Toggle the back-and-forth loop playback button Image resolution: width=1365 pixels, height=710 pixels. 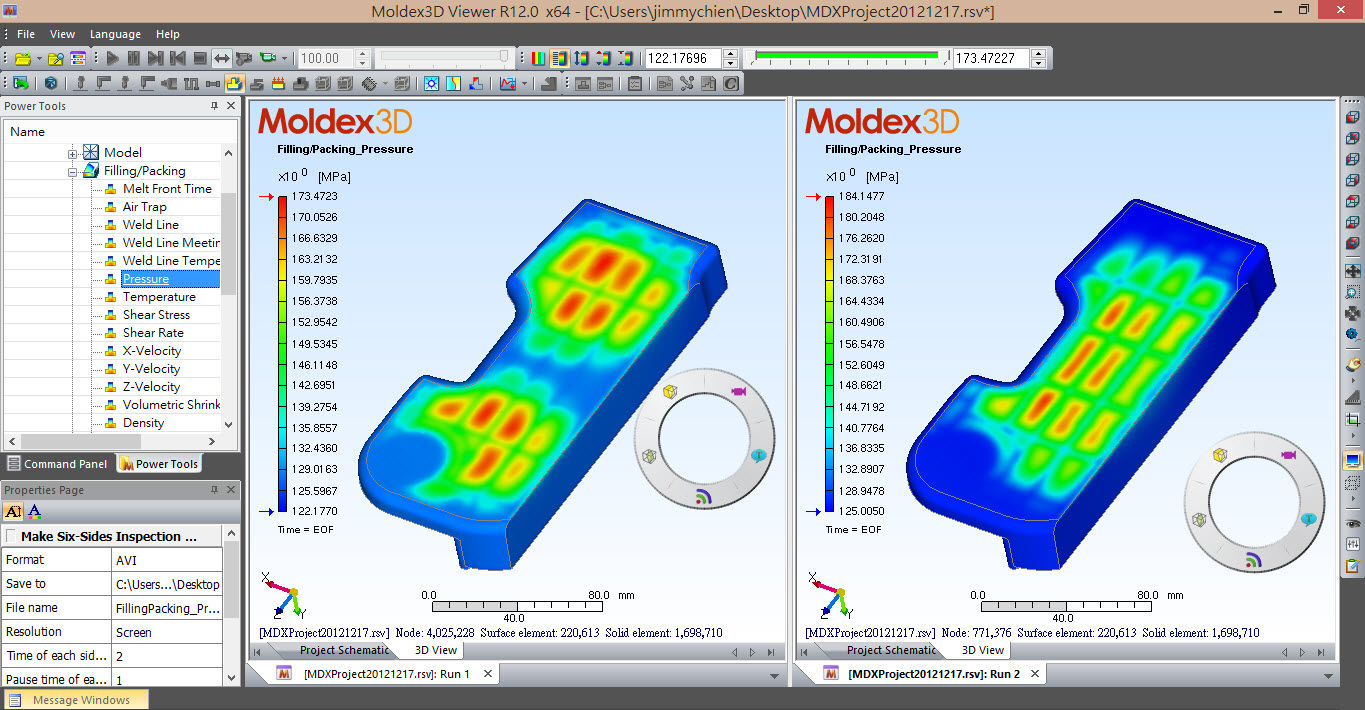pyautogui.click(x=222, y=59)
